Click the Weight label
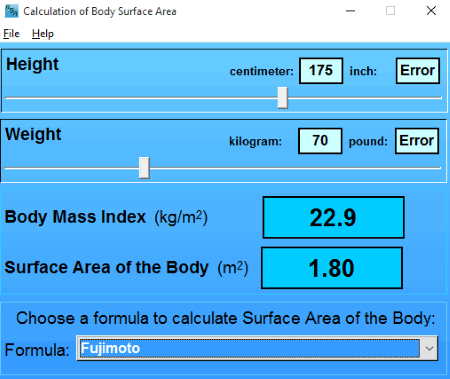This screenshot has height=379, width=450. [x=33, y=135]
